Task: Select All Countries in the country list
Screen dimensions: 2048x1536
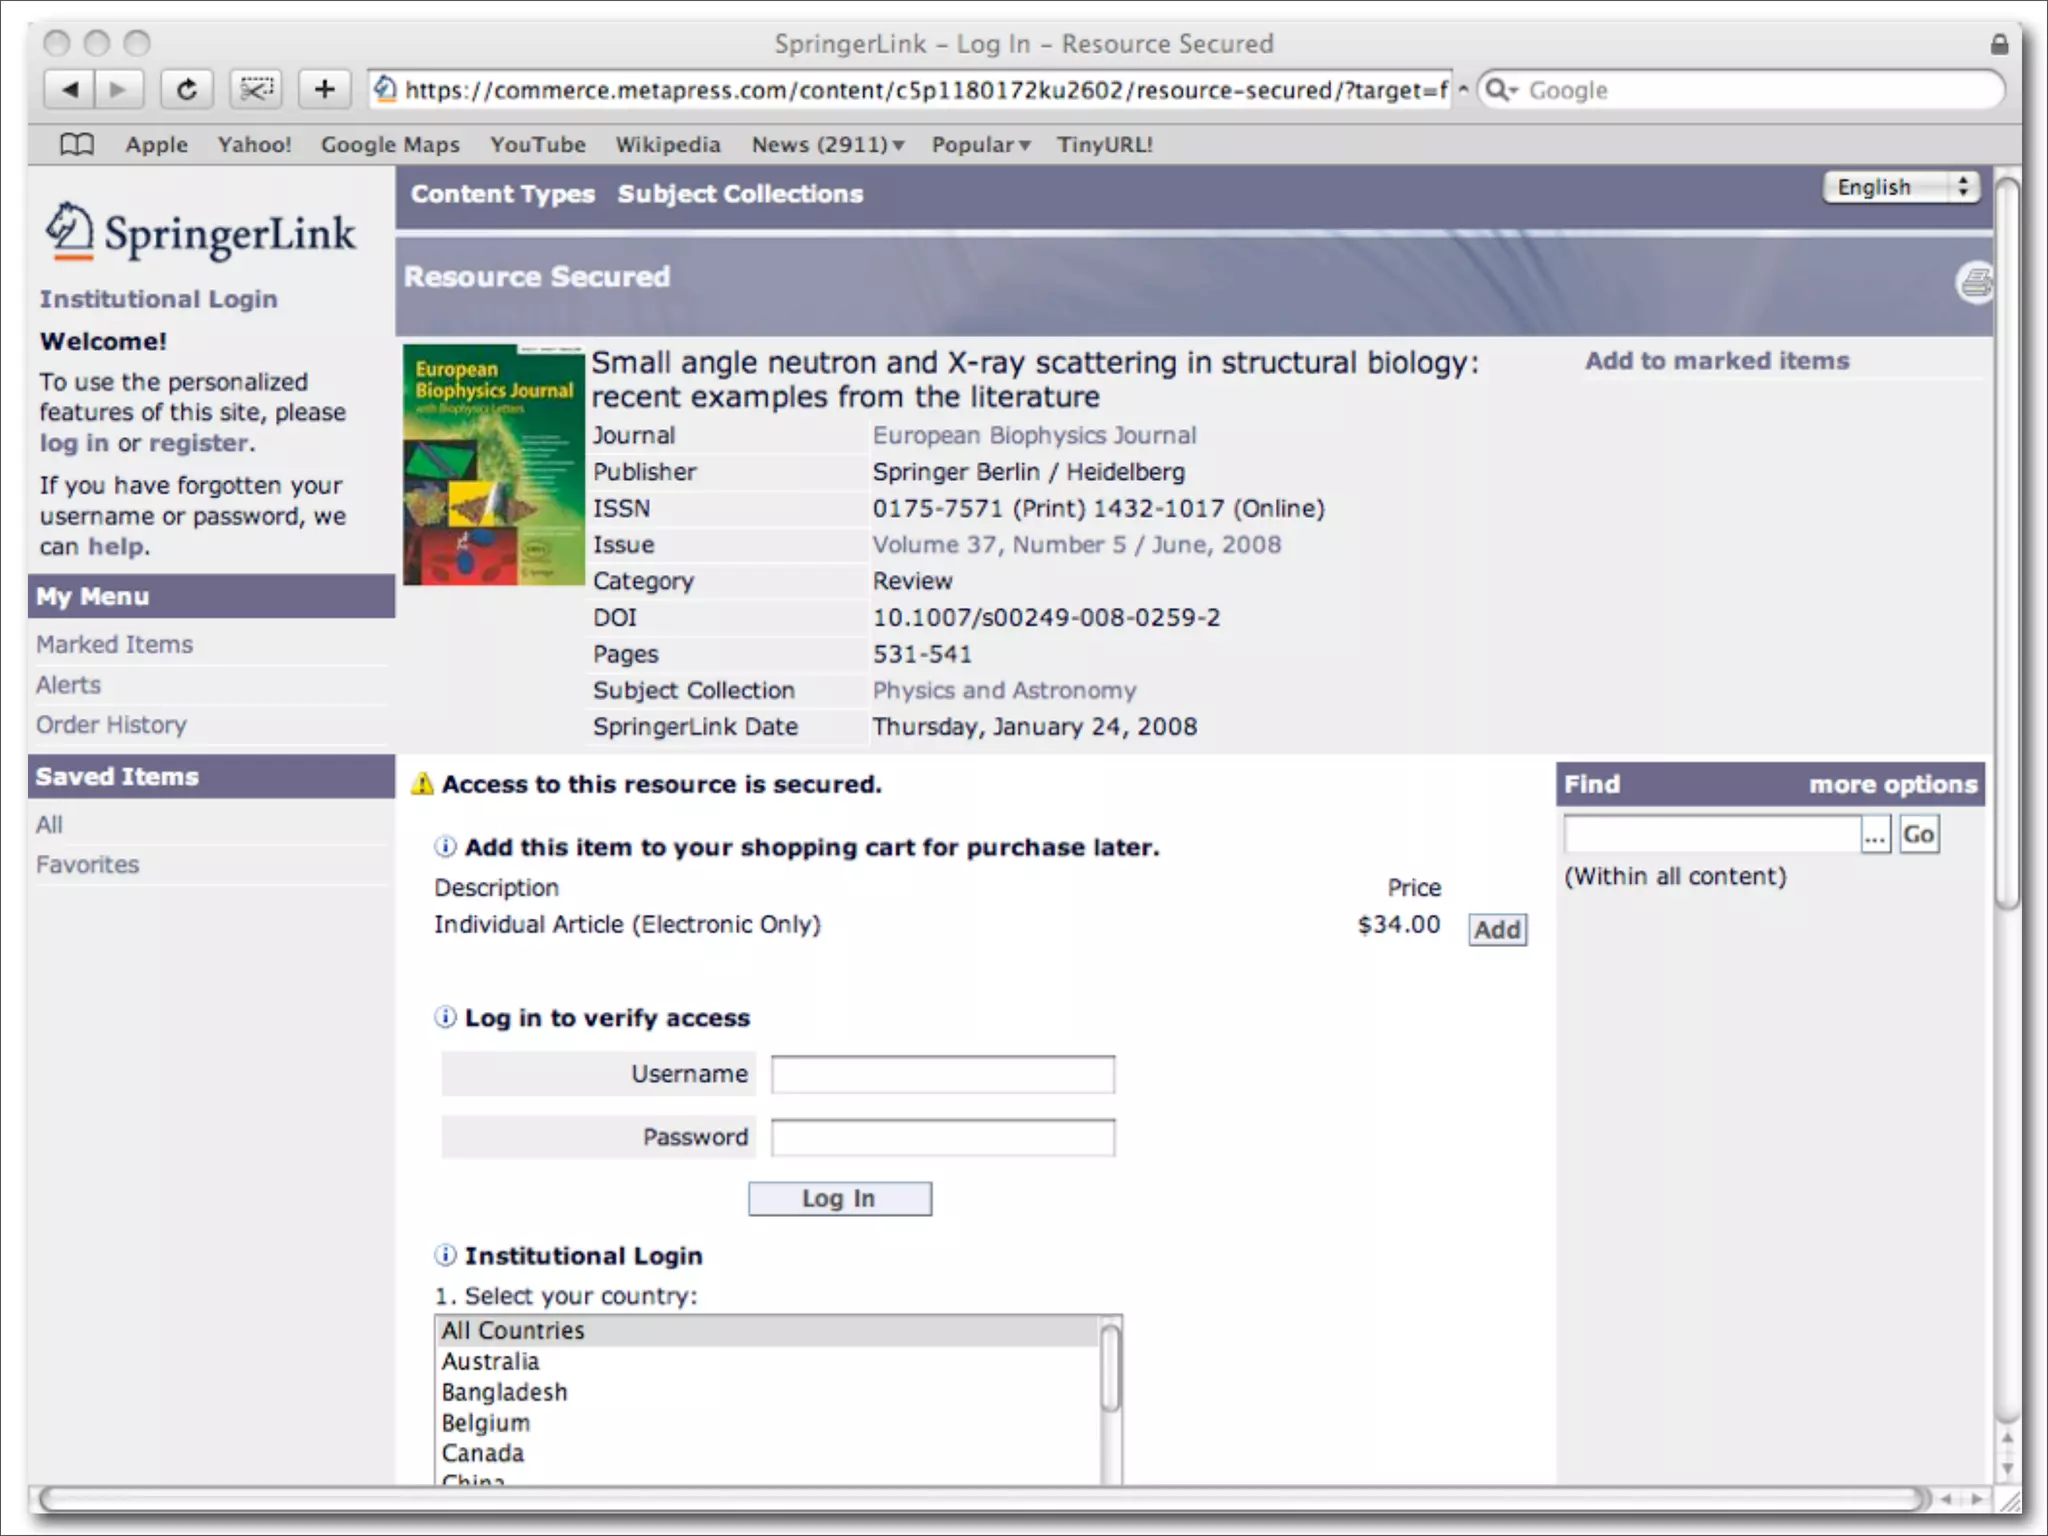Action: 768,1331
